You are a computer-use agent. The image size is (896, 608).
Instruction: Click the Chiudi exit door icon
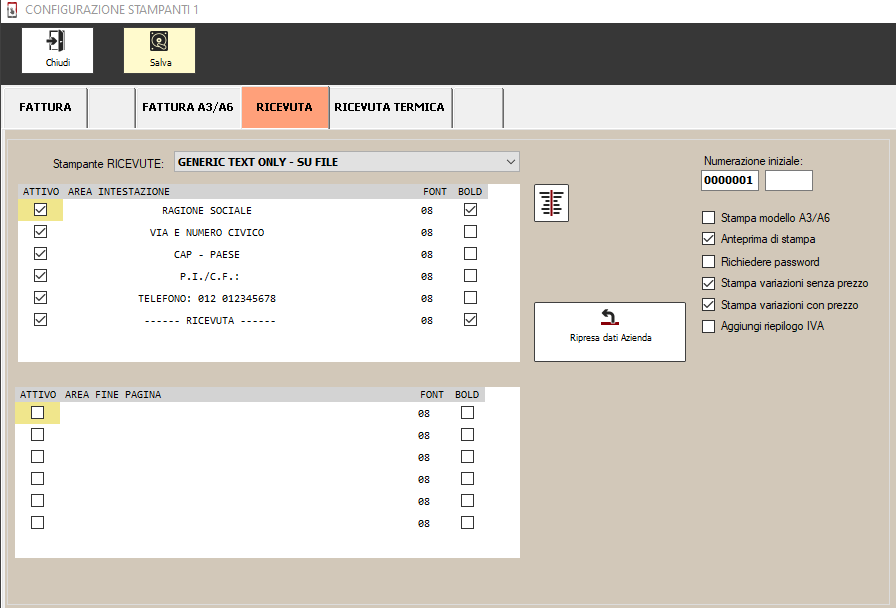point(57,42)
